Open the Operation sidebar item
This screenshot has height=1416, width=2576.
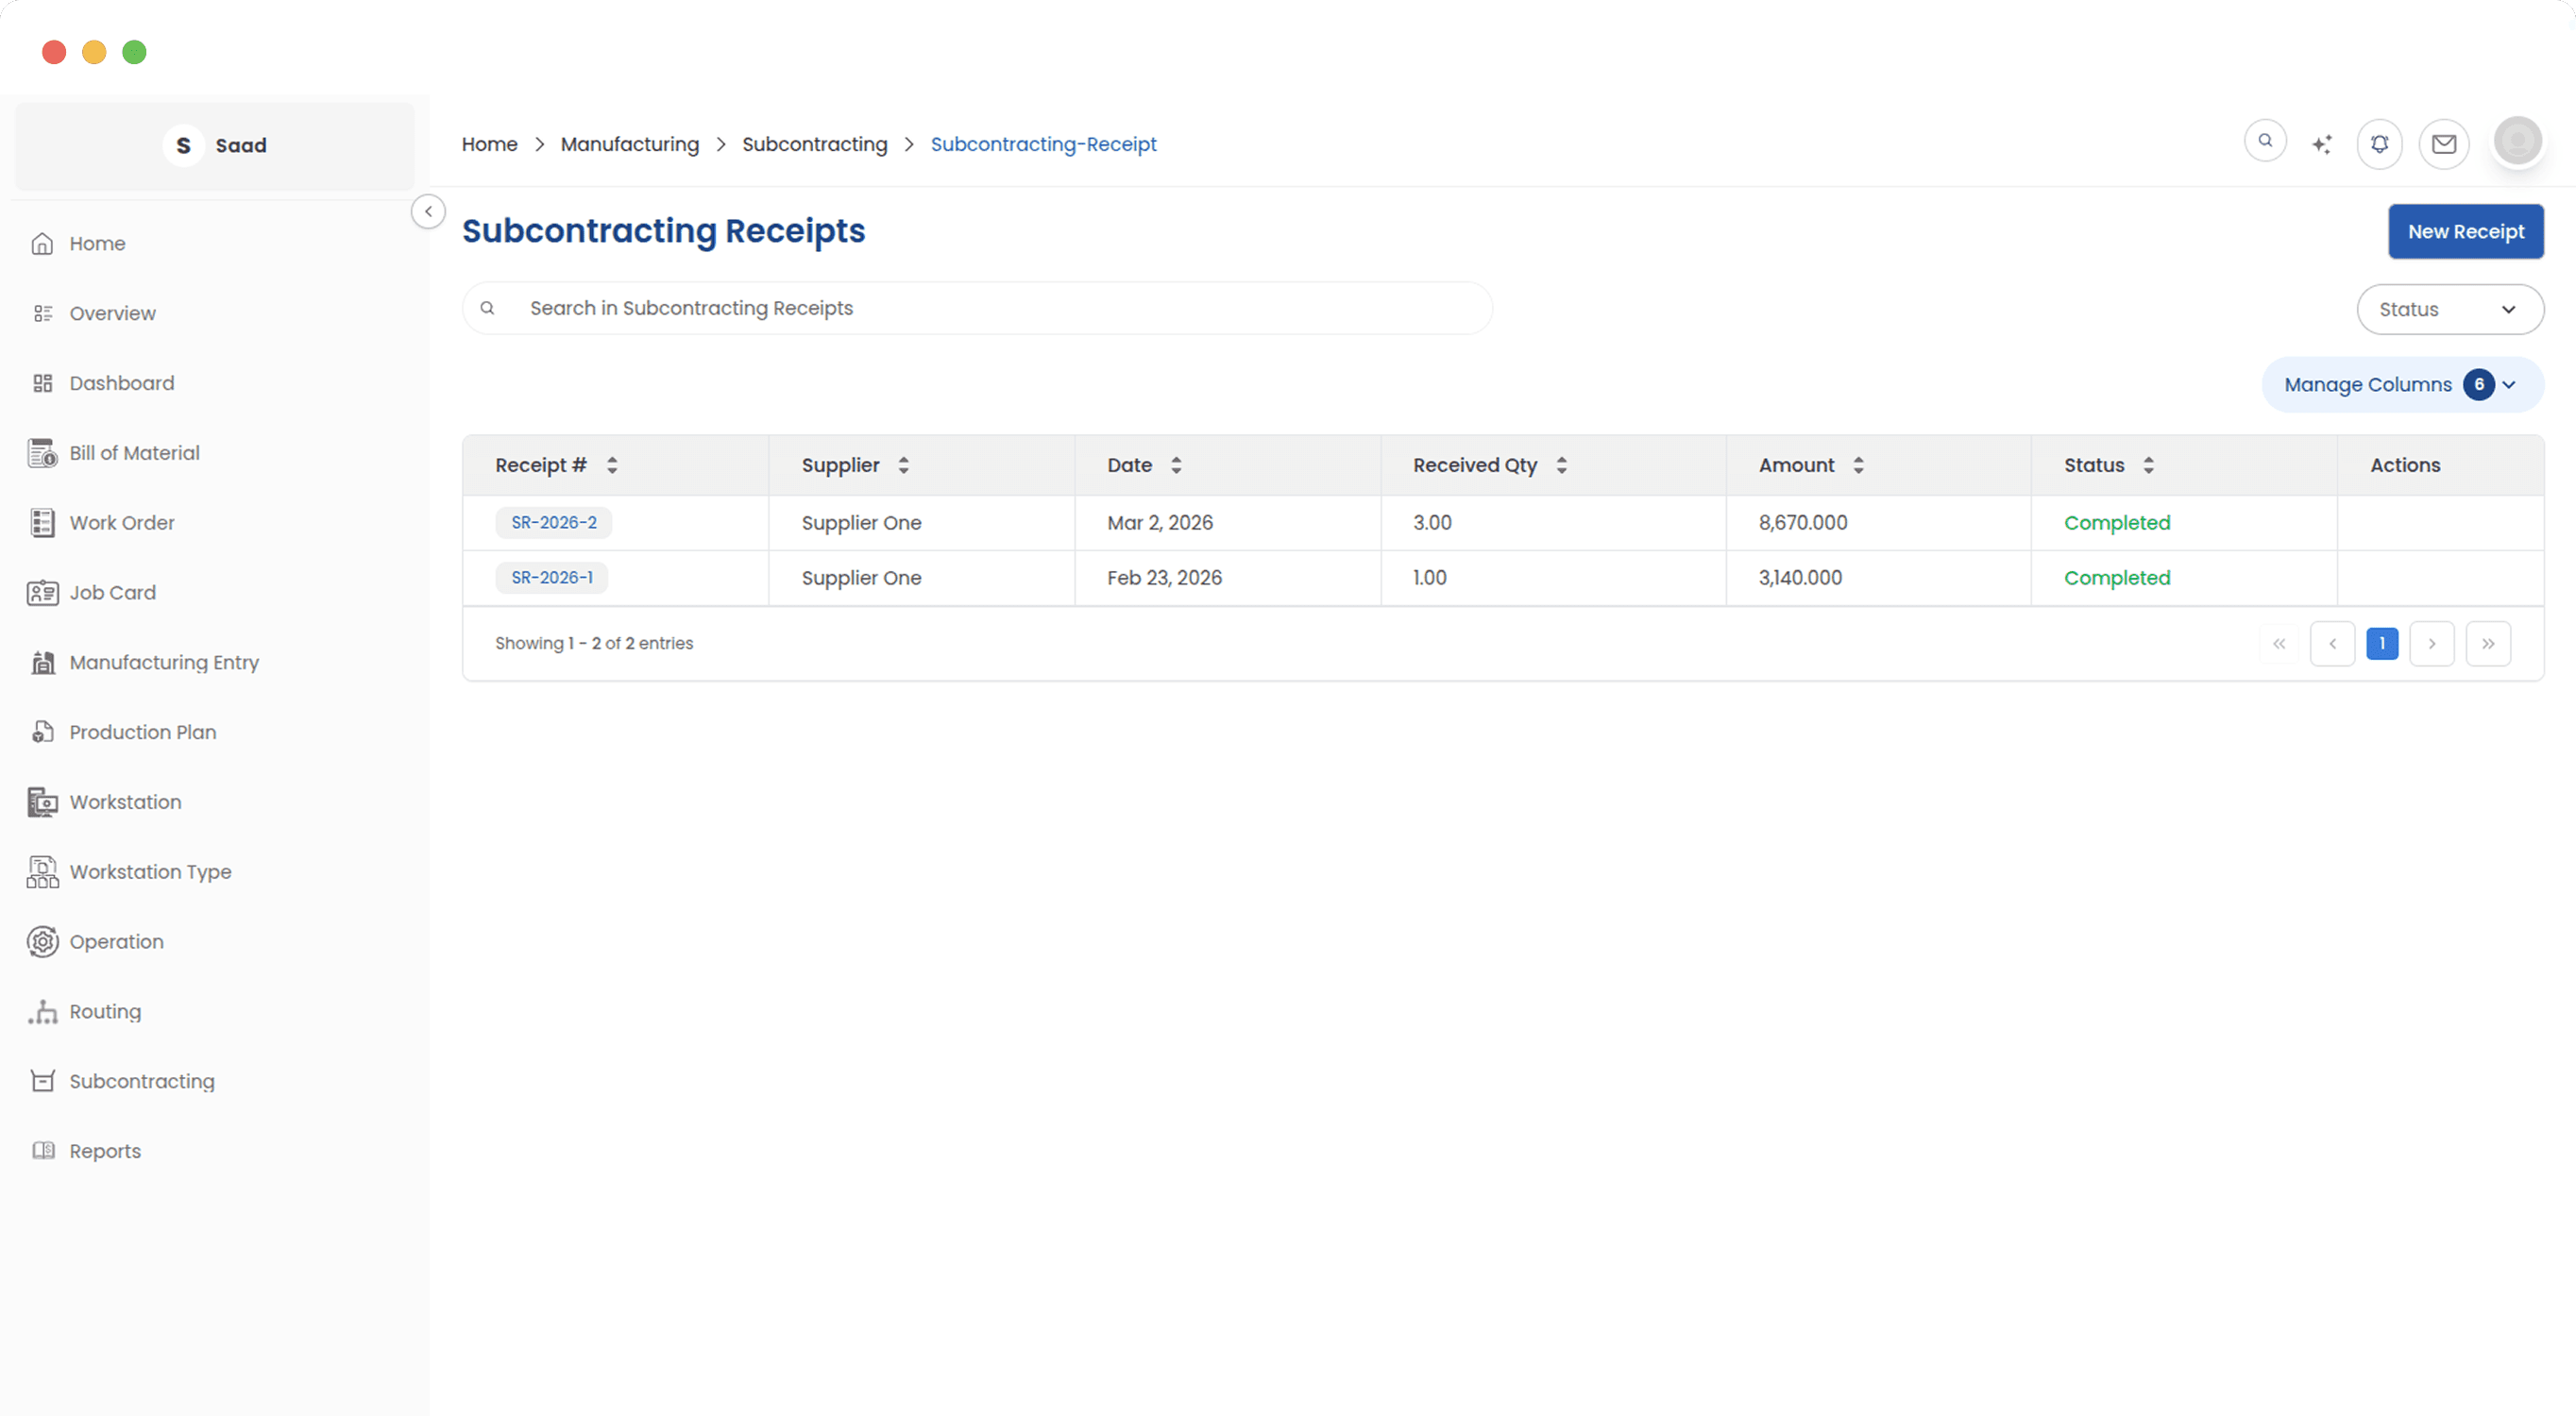tap(116, 942)
